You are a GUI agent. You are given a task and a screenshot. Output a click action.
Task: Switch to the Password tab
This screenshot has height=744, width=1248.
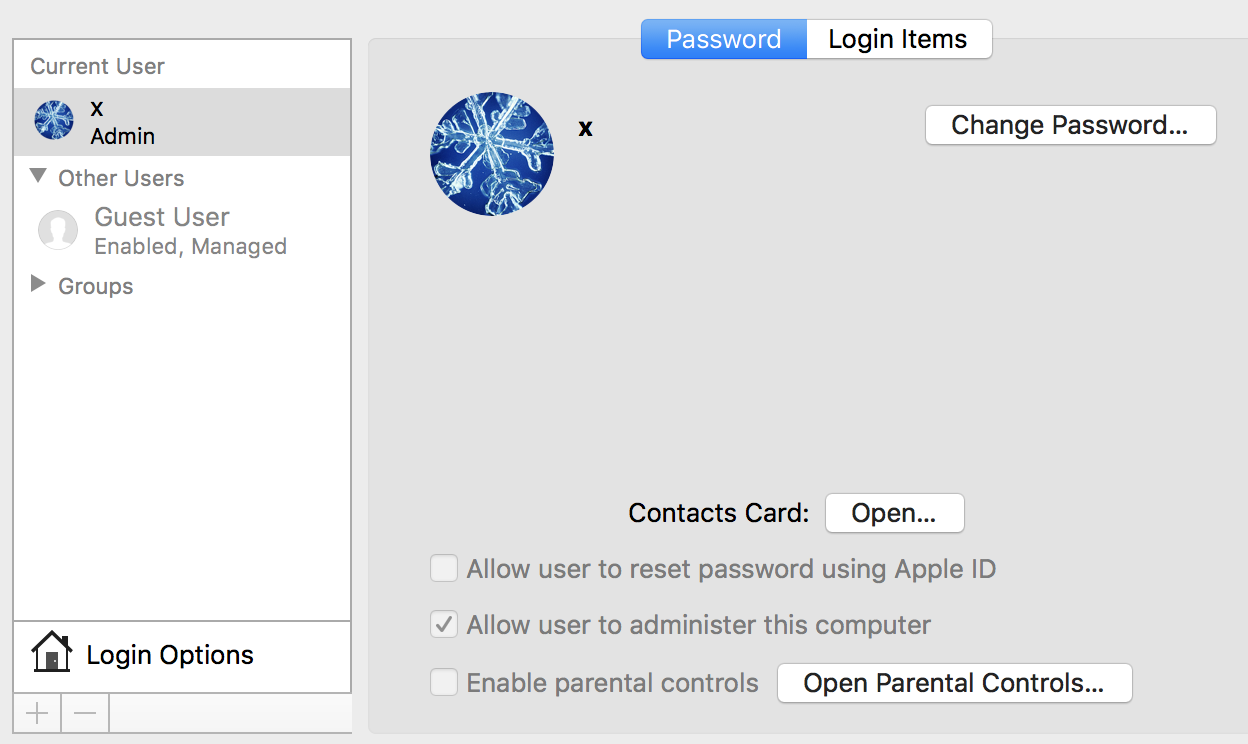point(723,39)
